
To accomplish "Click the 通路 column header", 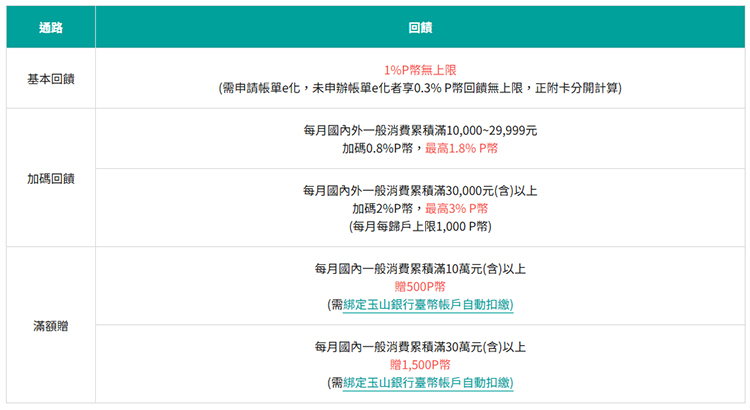I will tap(50, 28).
